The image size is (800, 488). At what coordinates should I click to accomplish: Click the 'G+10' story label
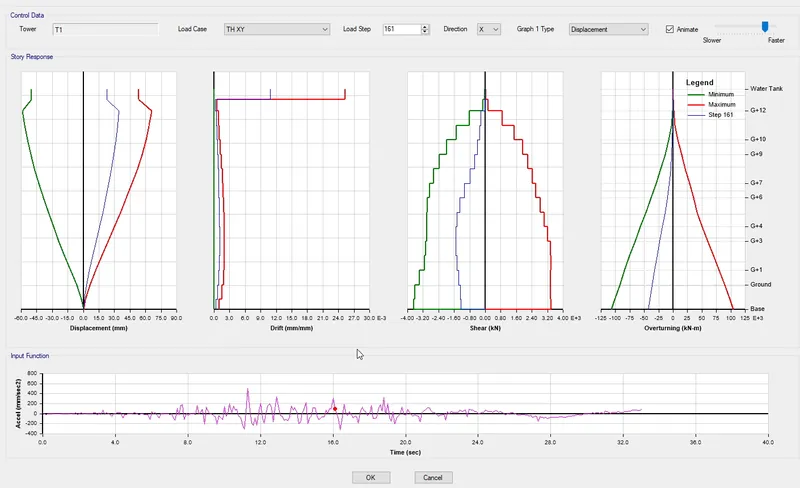pos(758,139)
